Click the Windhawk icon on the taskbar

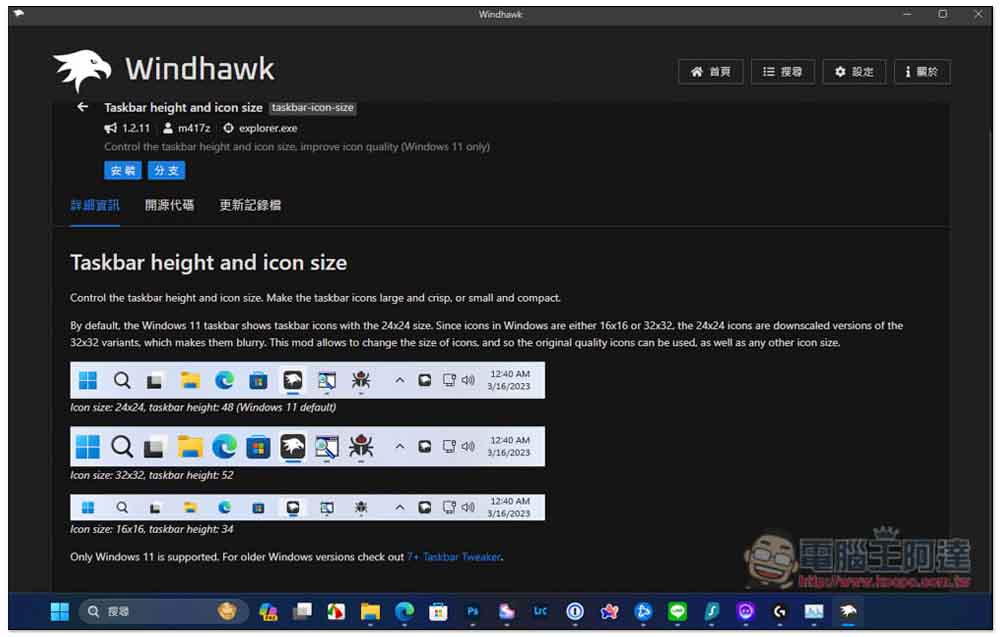coord(848,612)
